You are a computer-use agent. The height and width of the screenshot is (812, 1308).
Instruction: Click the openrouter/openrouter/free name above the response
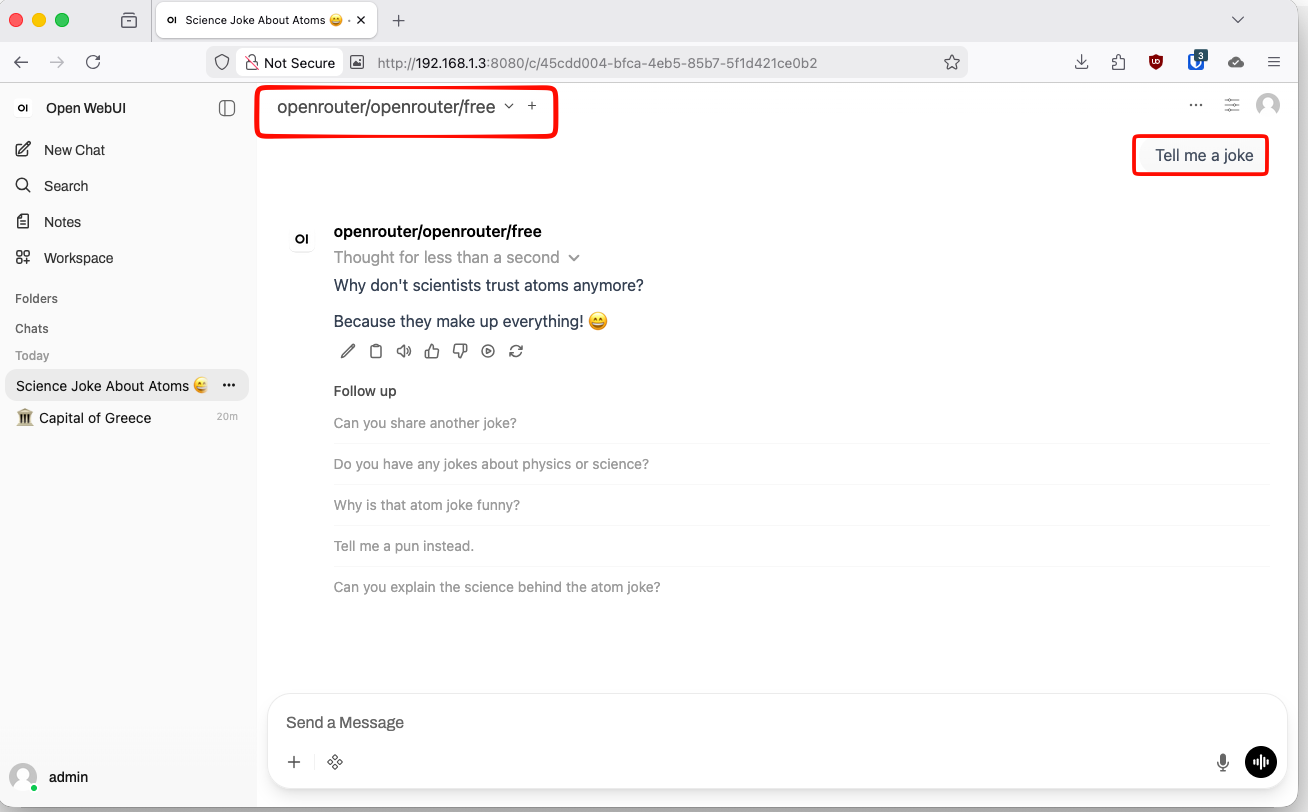[438, 231]
